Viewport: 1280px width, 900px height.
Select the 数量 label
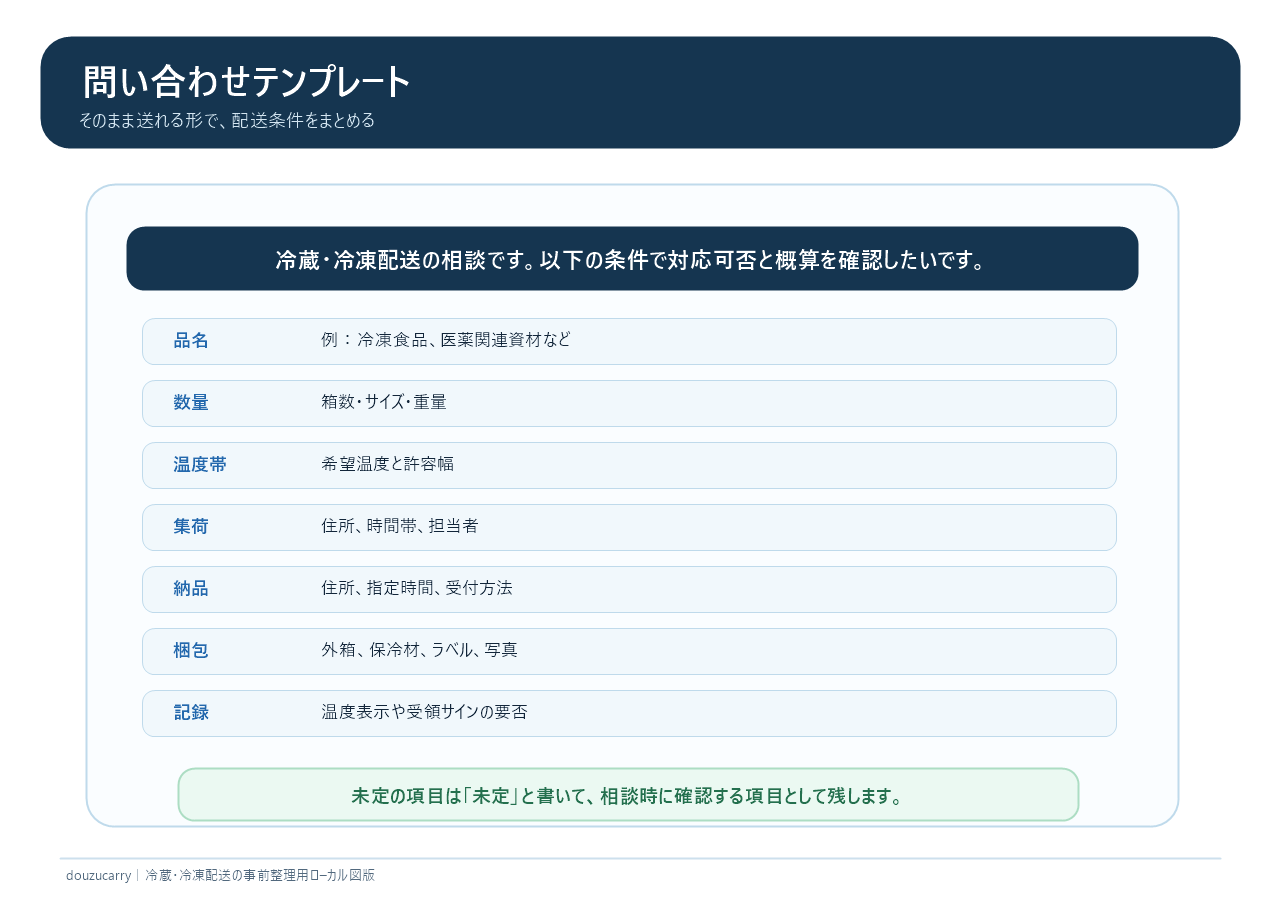tap(191, 403)
